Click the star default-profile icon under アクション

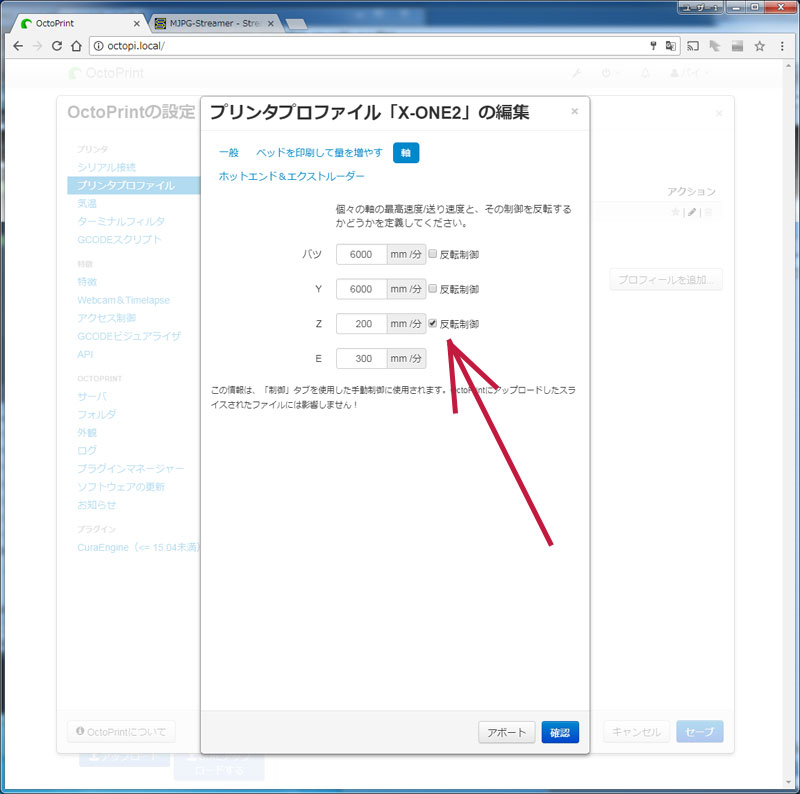point(676,212)
